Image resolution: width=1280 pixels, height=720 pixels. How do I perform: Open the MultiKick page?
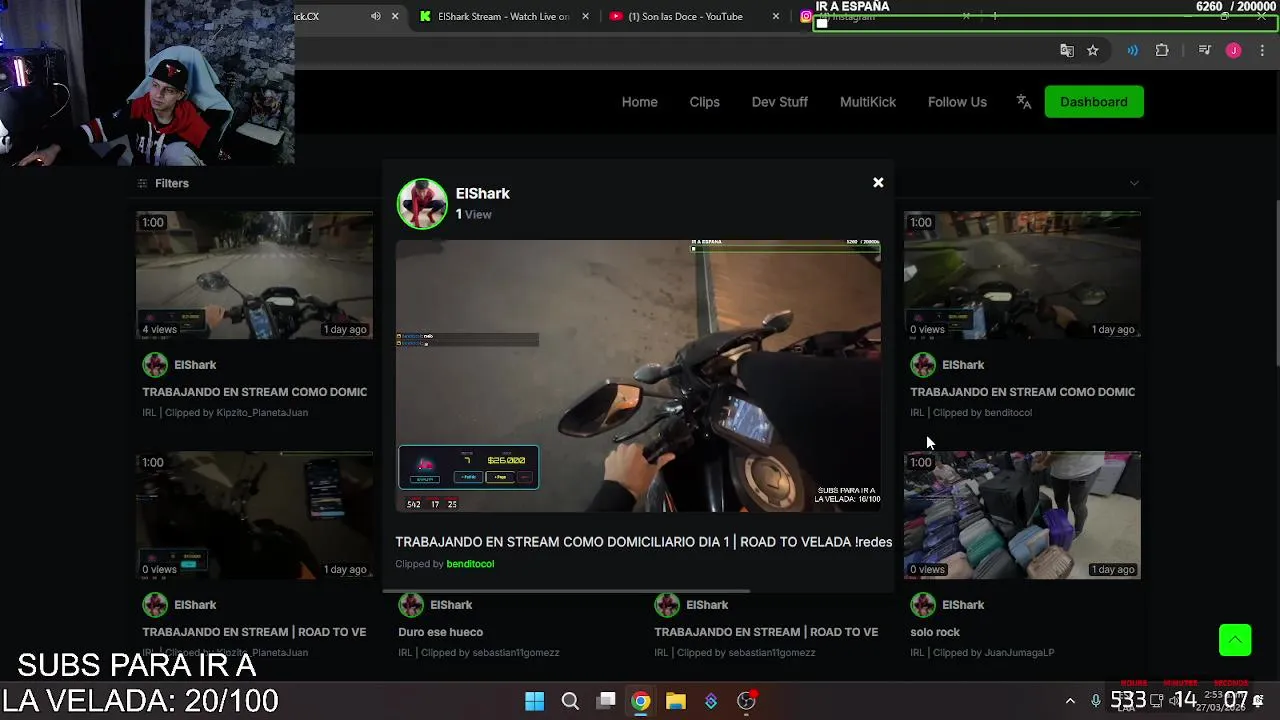click(868, 102)
